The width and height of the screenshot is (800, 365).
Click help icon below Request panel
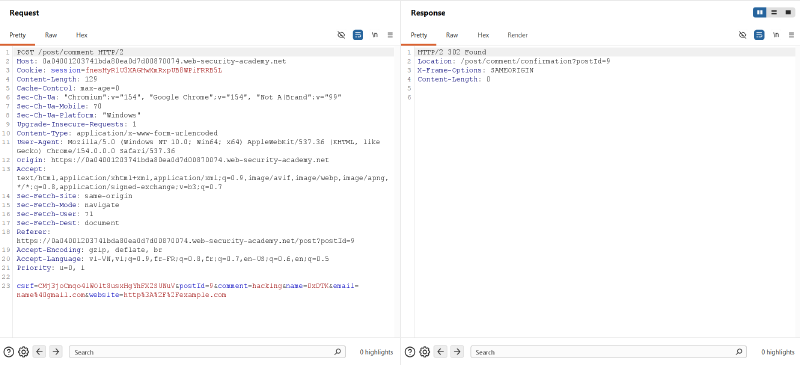tap(9, 352)
